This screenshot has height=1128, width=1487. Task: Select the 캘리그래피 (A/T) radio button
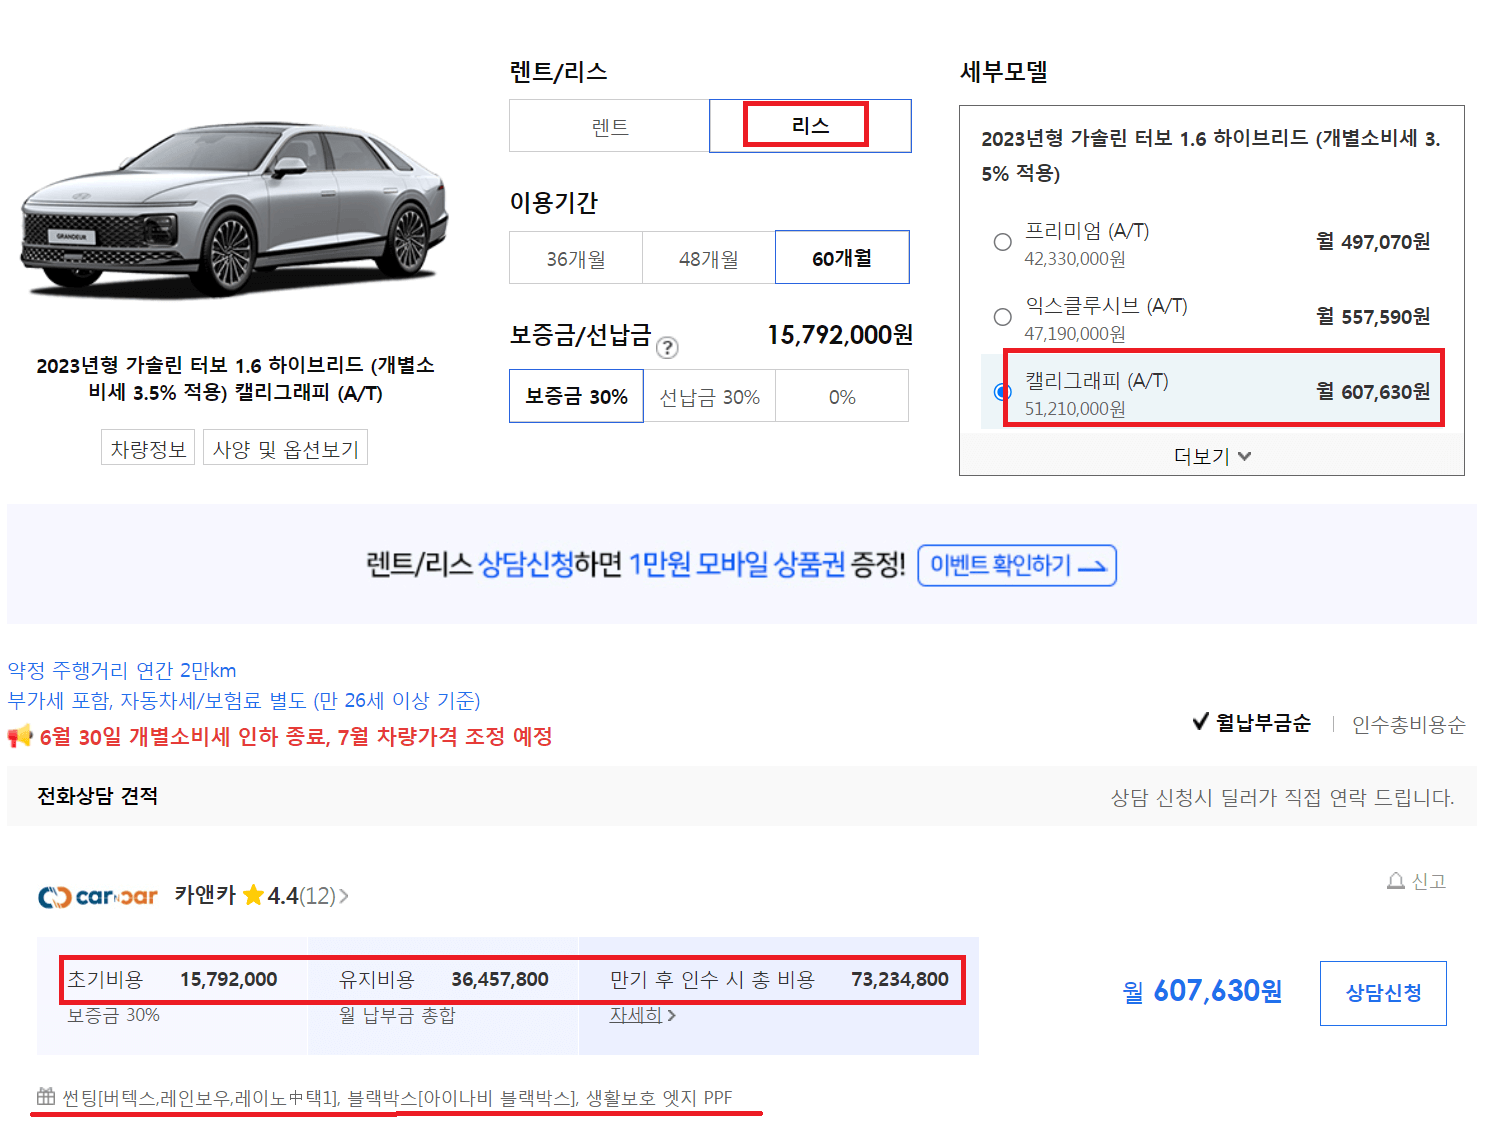pyautogui.click(x=1002, y=392)
